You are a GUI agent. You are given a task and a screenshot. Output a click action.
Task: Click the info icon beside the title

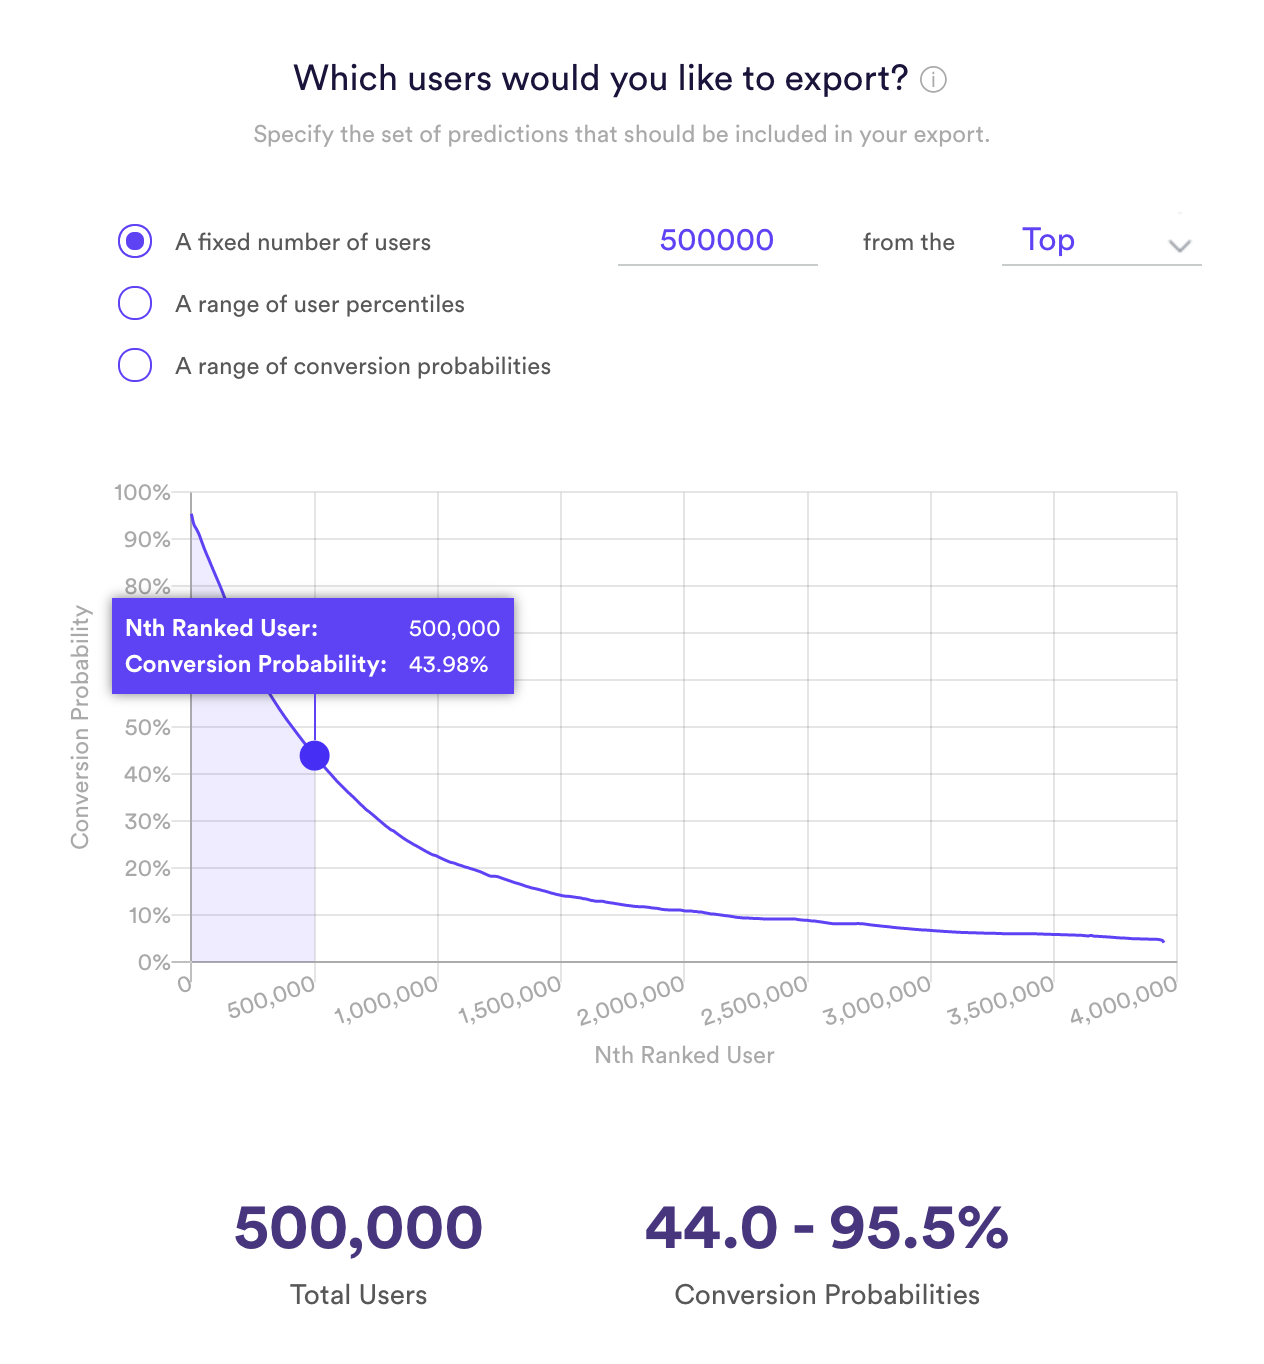[933, 79]
